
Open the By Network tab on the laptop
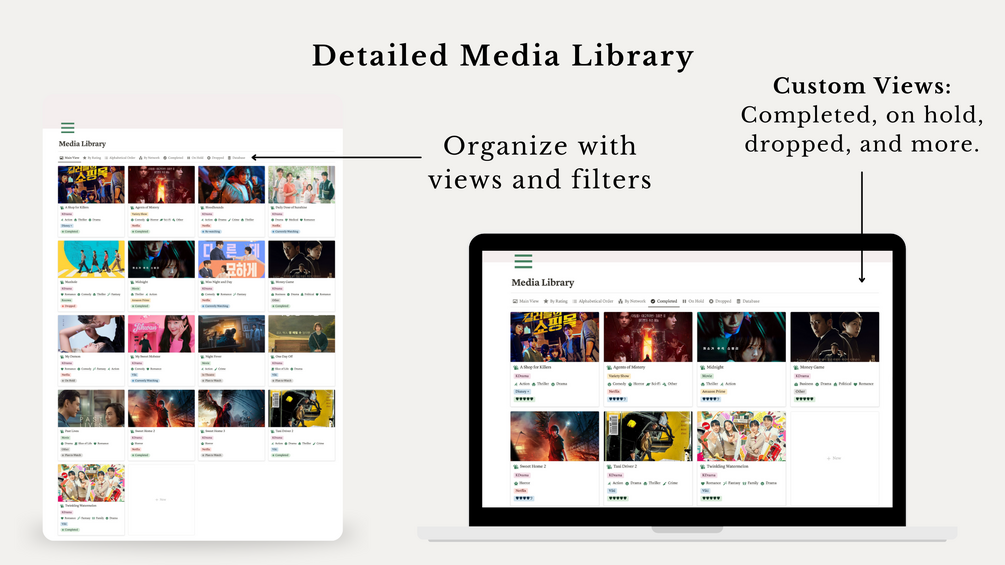point(632,301)
